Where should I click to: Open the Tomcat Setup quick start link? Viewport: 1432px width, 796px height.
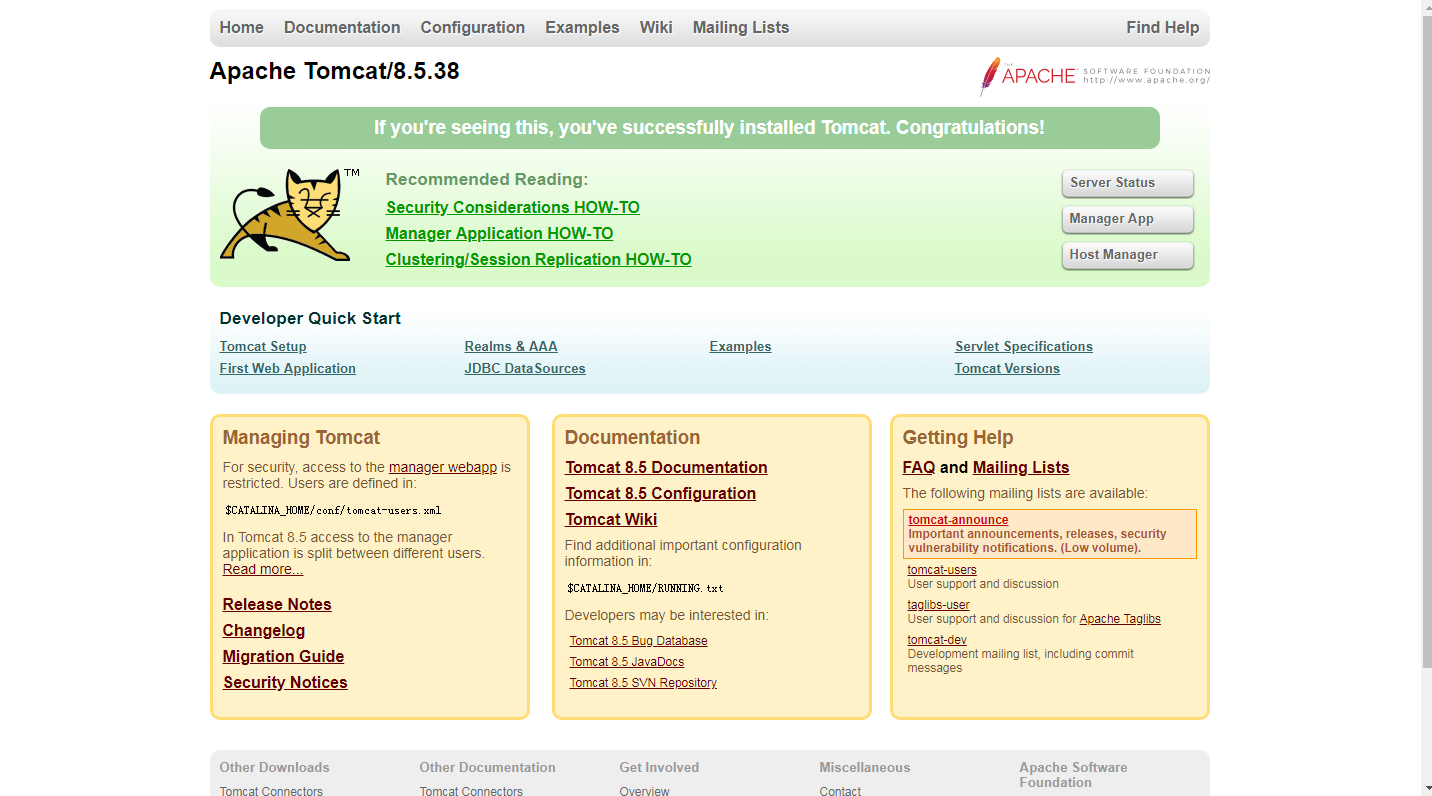click(263, 347)
